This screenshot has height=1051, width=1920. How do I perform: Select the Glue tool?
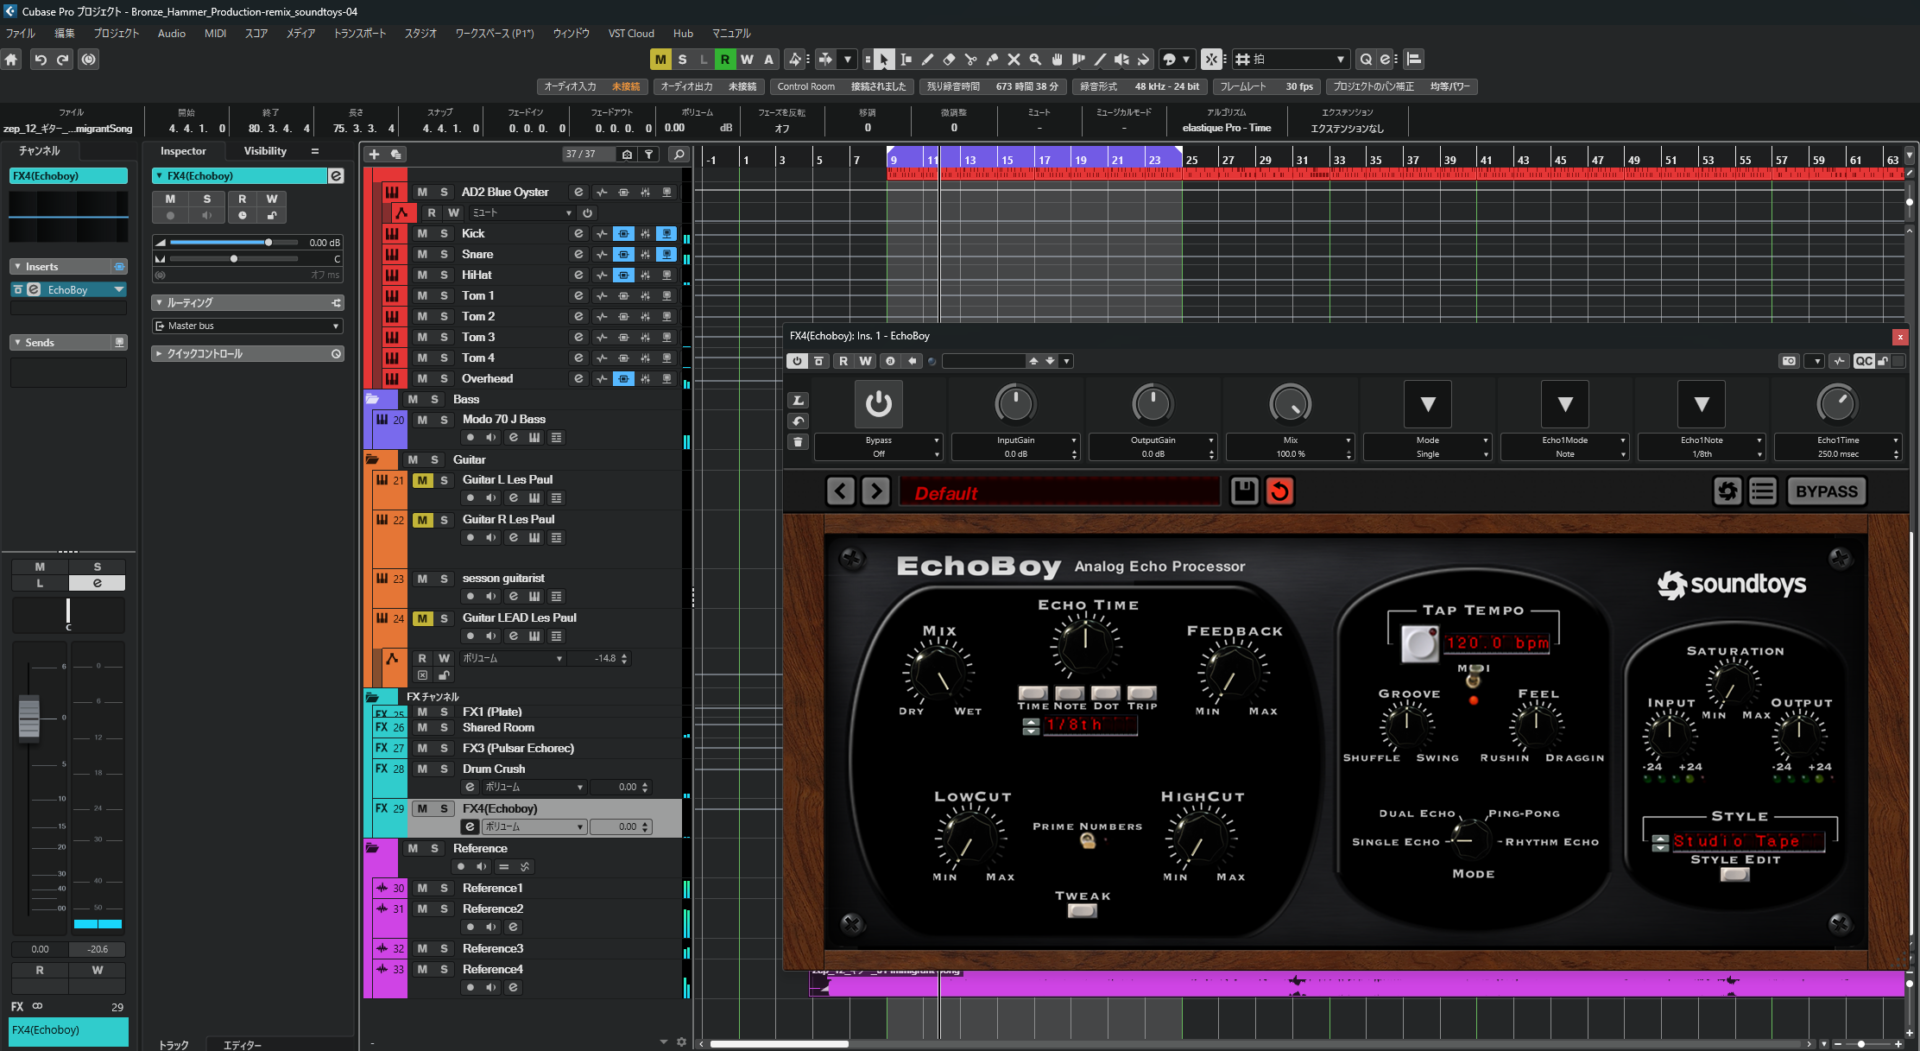(x=992, y=60)
